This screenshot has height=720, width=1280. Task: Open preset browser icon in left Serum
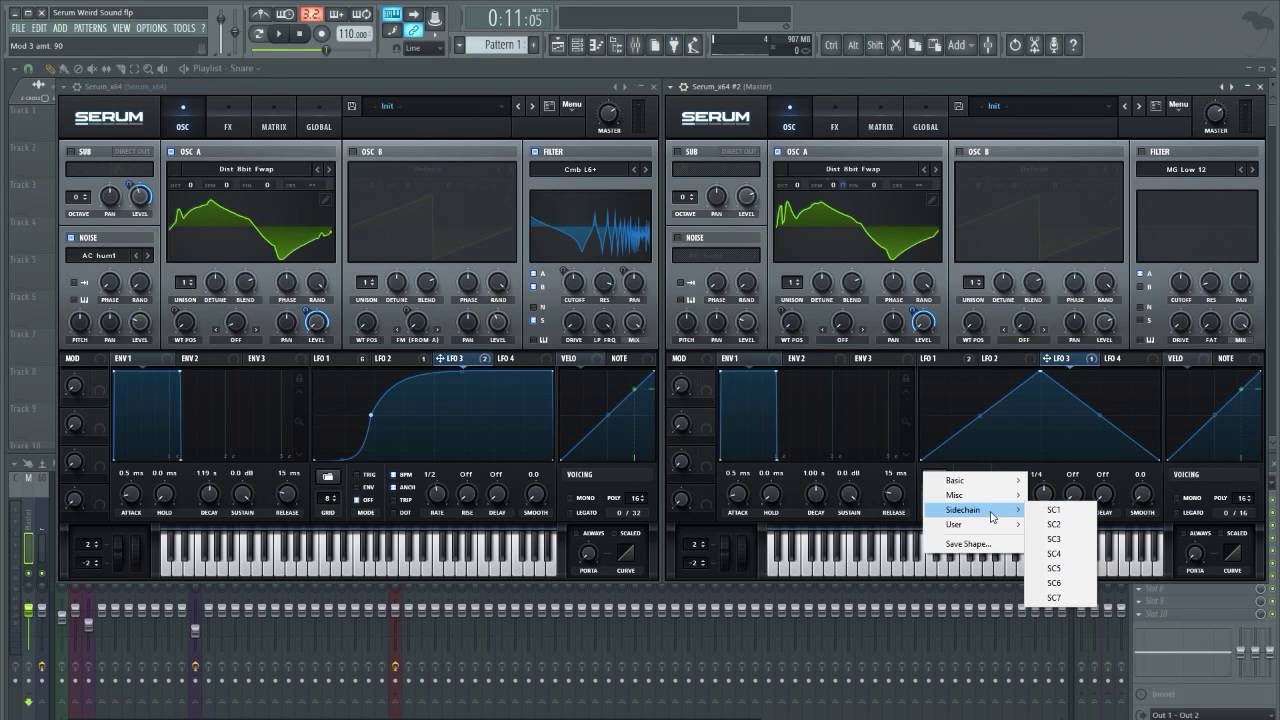550,106
